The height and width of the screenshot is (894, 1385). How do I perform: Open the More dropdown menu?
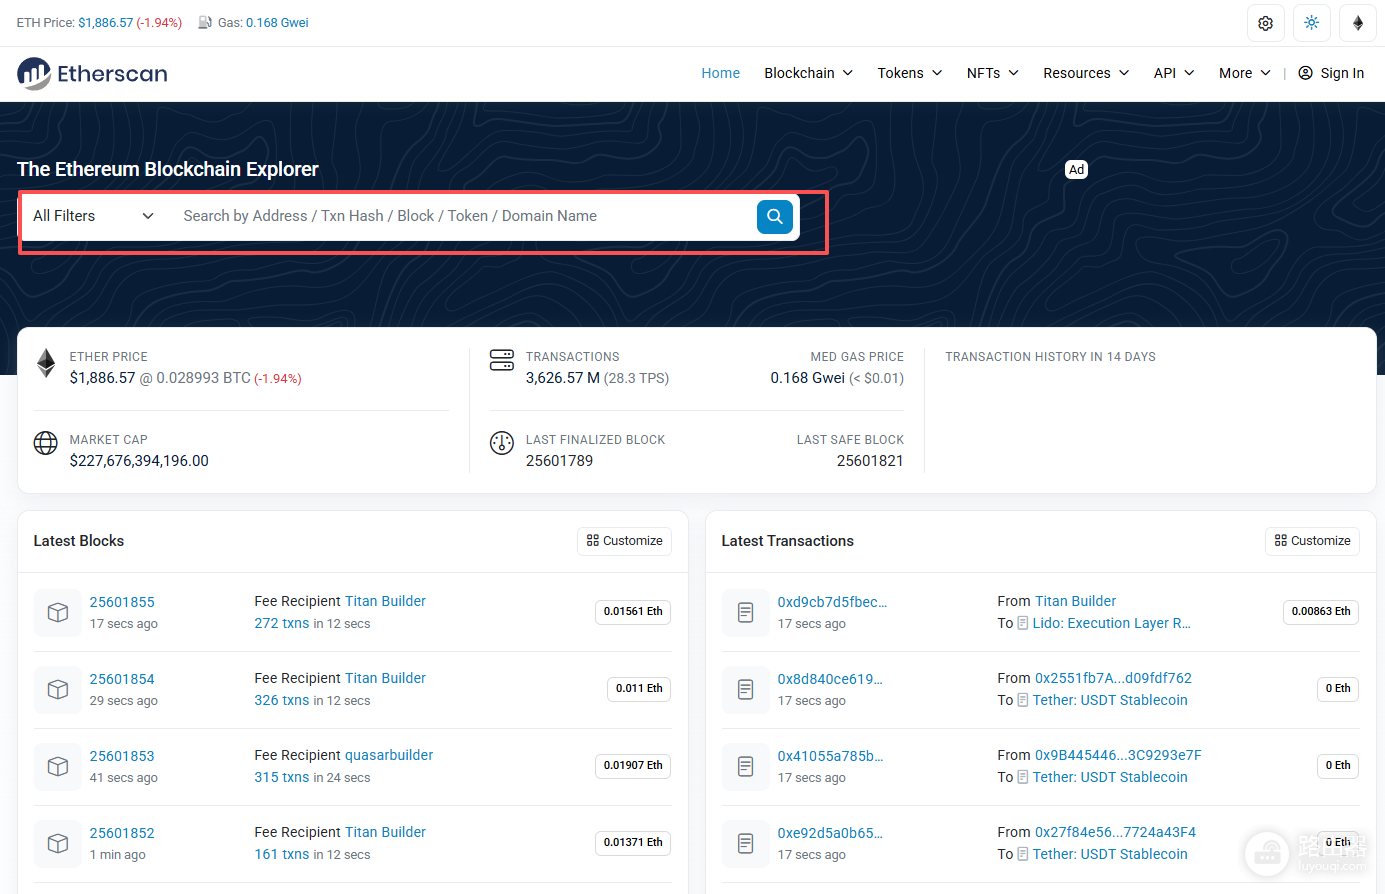click(1244, 73)
